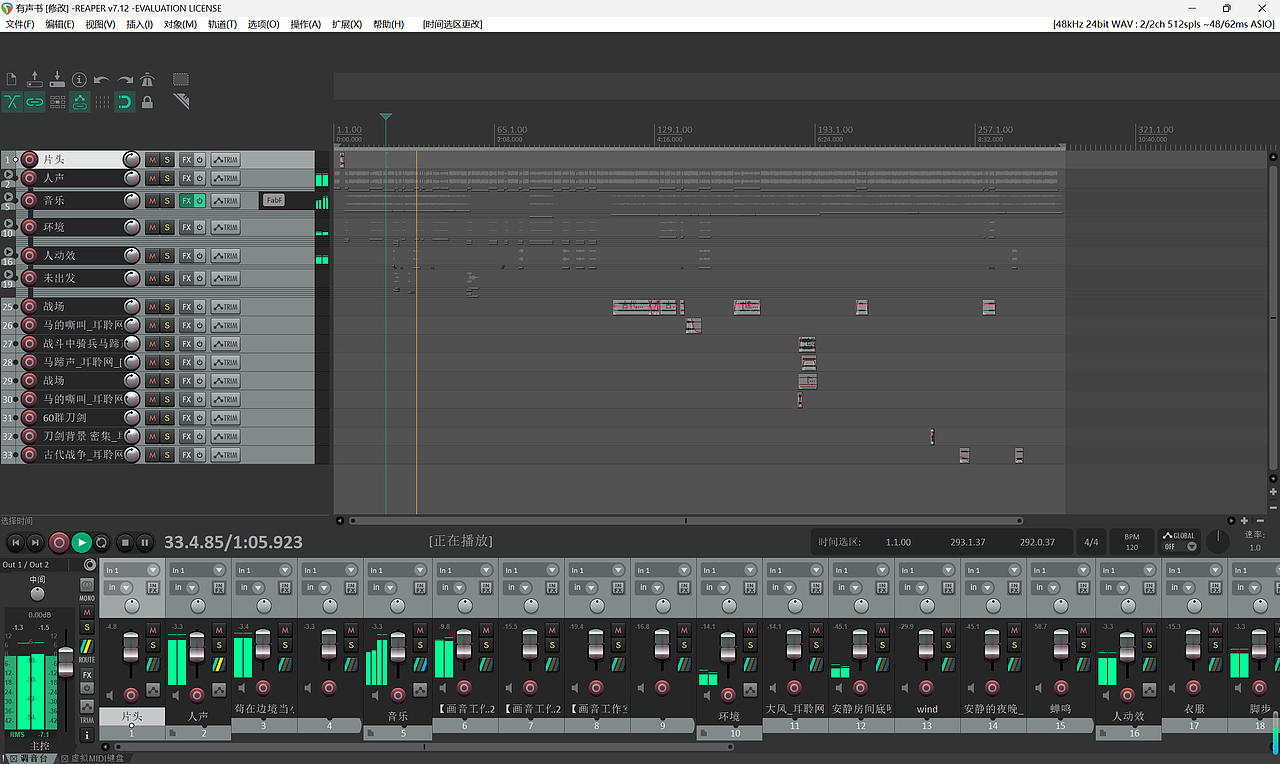The image size is (1280, 764).
Task: Pause playback with the transport pause button
Action: (x=145, y=543)
